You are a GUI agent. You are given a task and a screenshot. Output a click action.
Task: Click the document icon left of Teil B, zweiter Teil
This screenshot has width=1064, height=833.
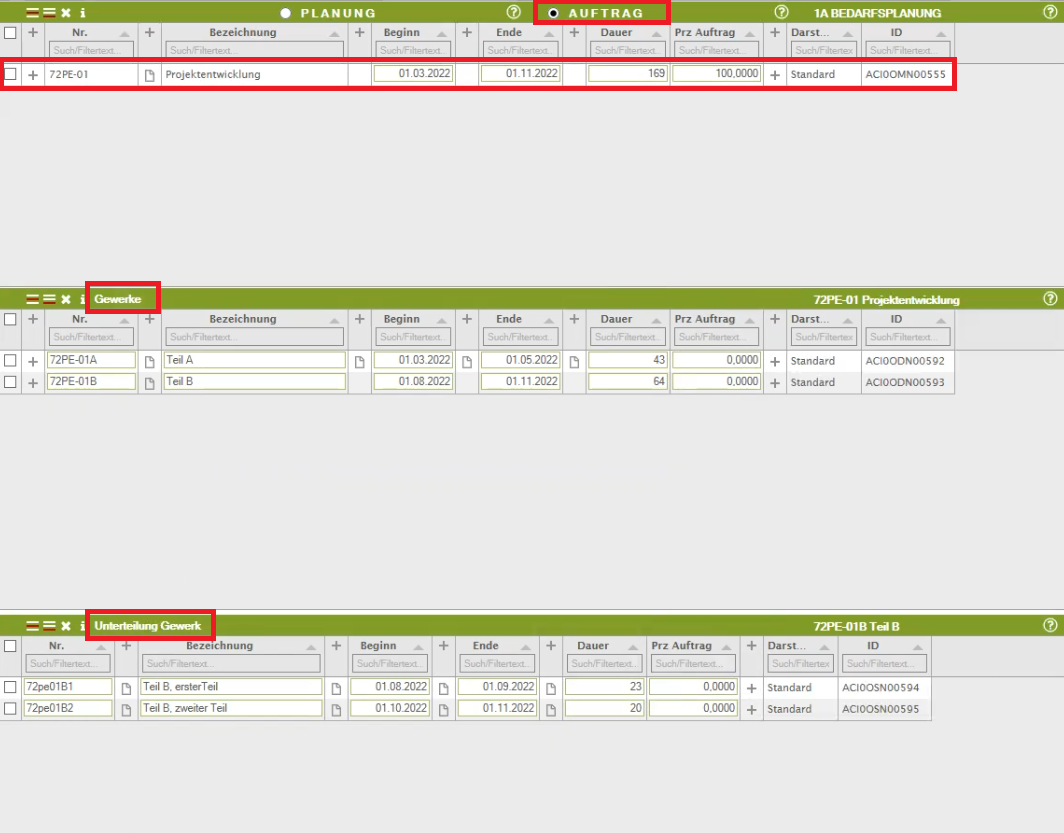[127, 709]
